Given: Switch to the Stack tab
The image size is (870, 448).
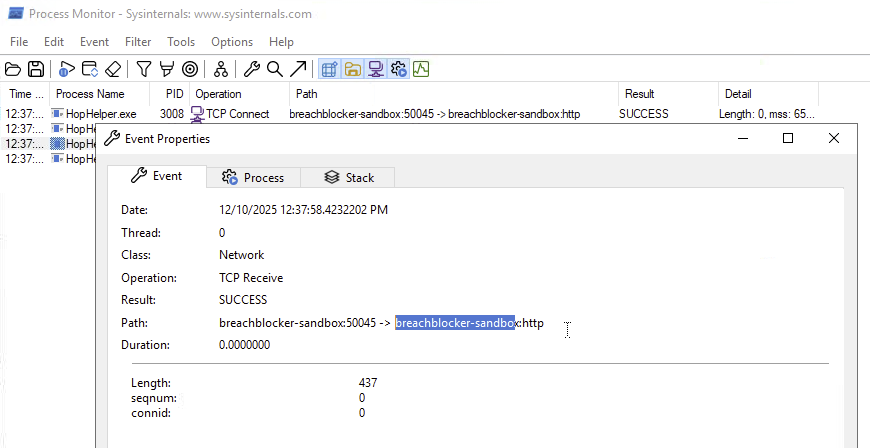Looking at the screenshot, I should (348, 178).
